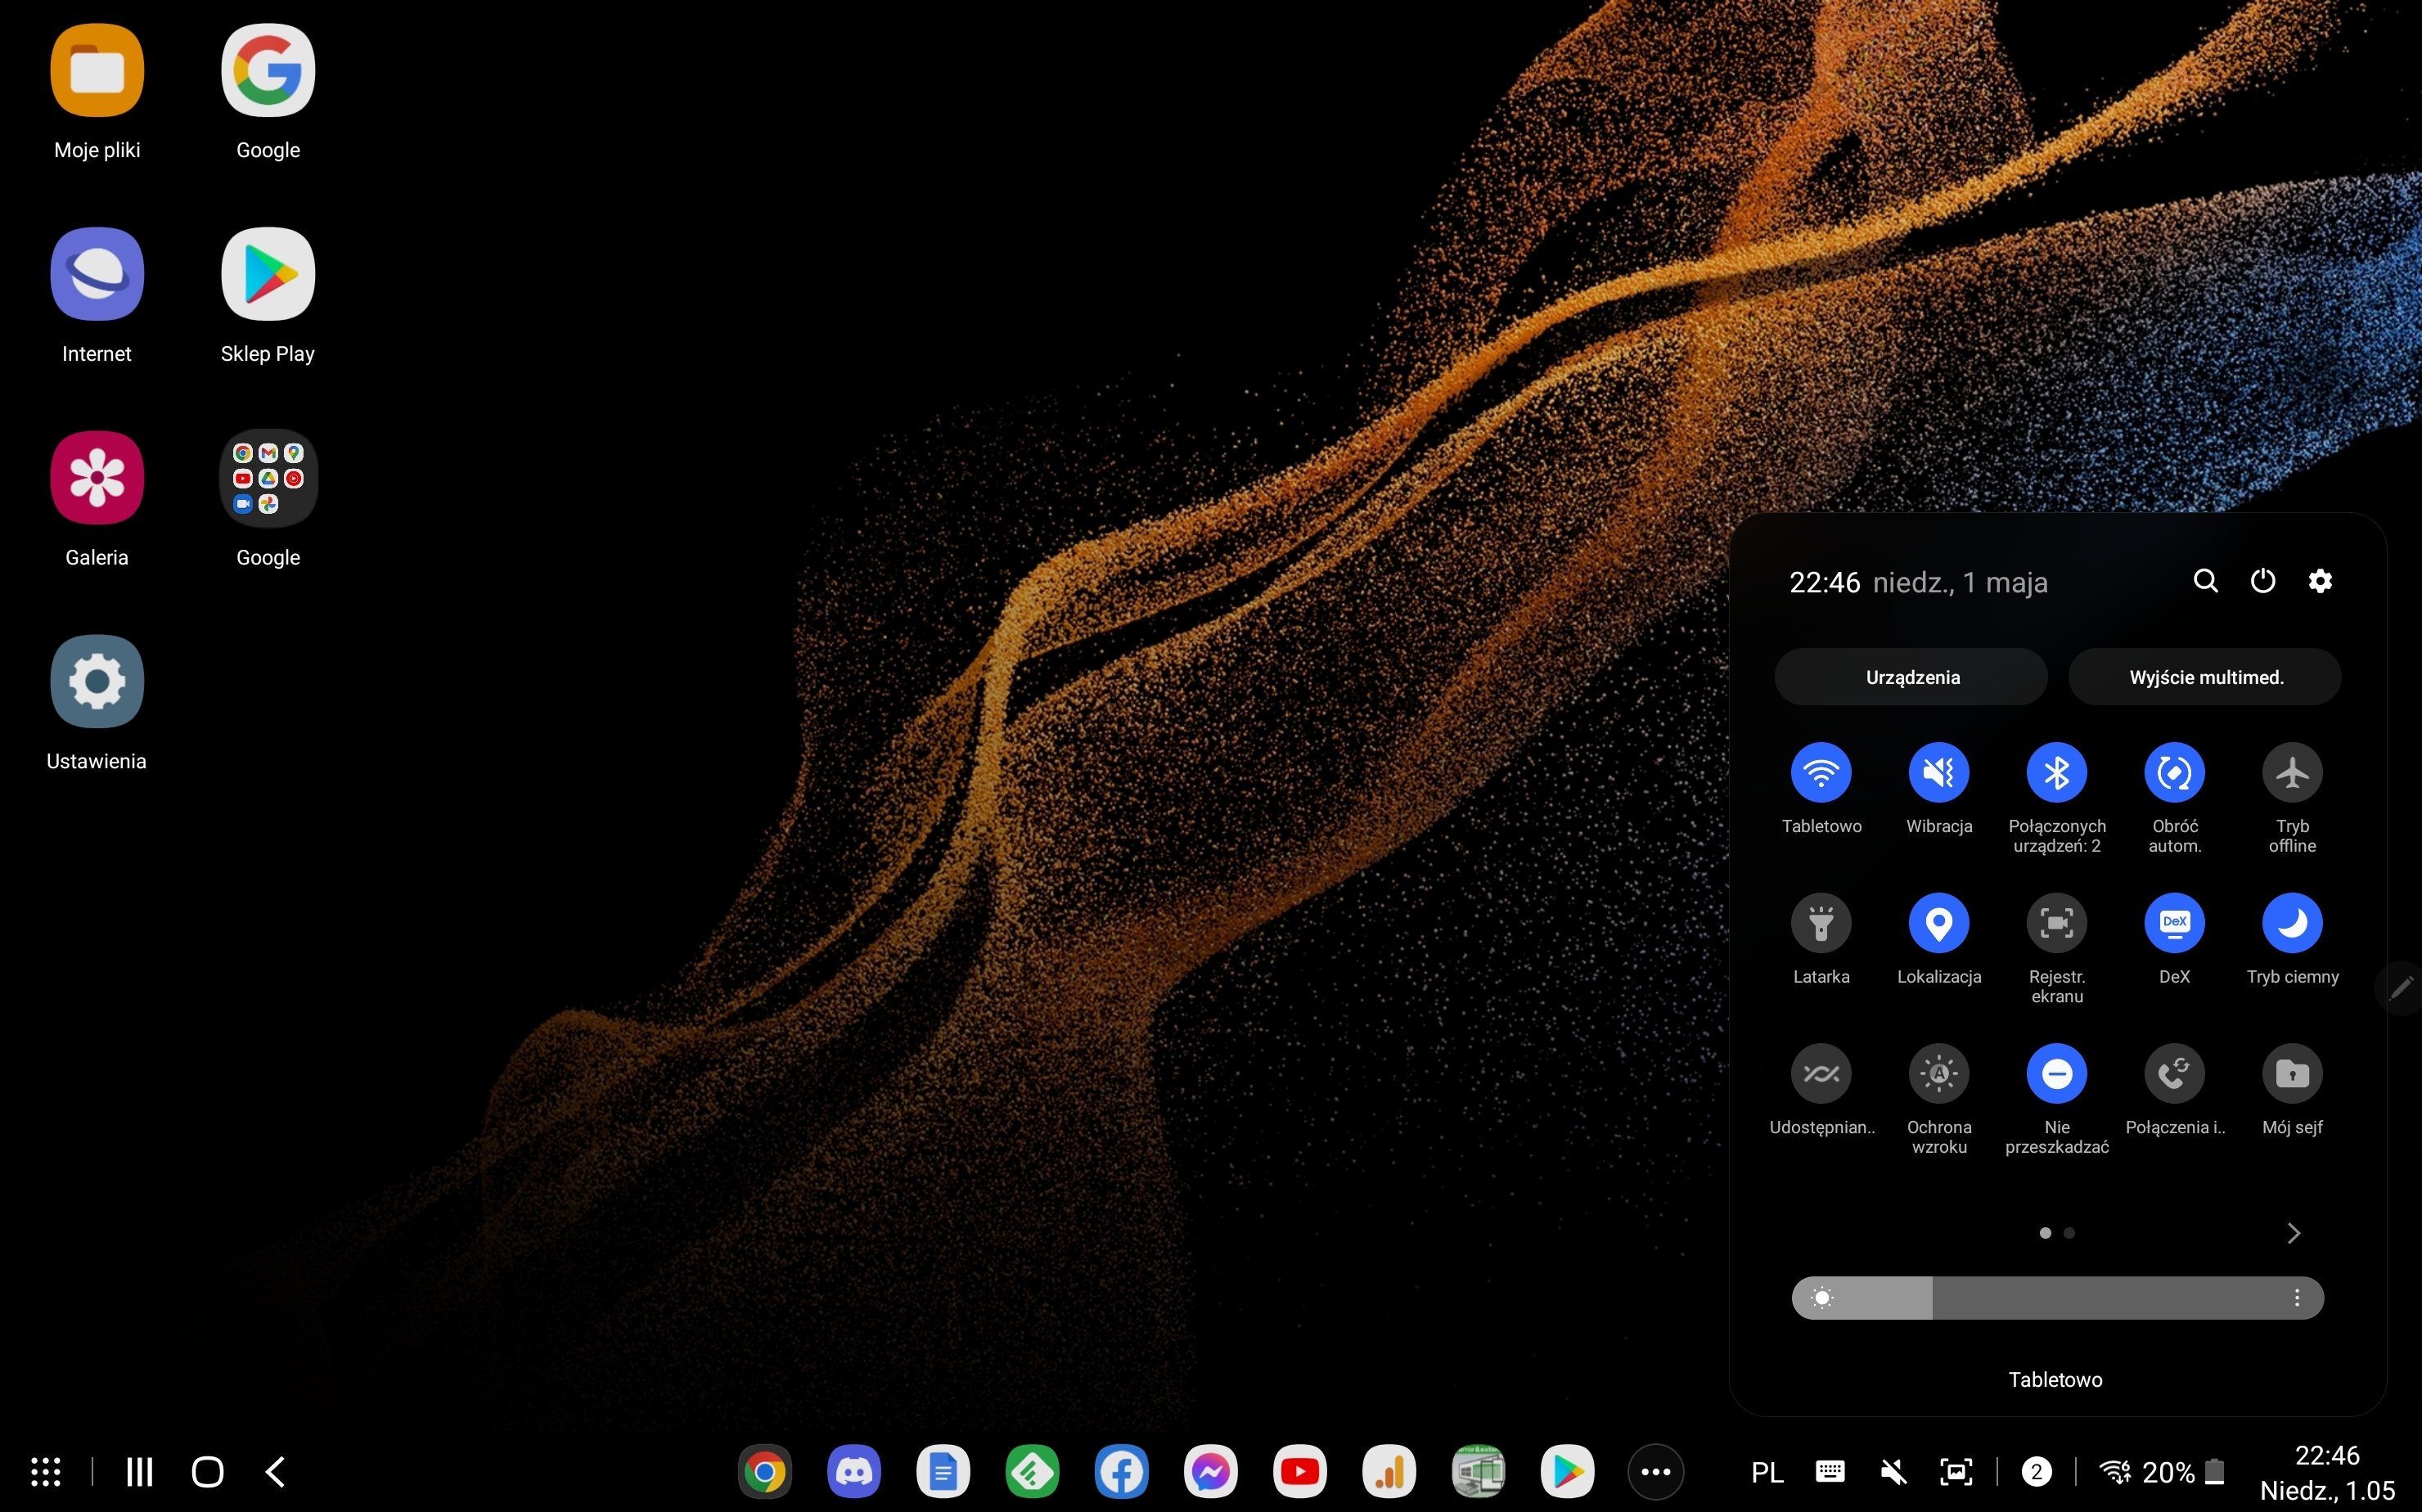The width and height of the screenshot is (2422, 1512).
Task: Open YouTube app in taskbar
Action: pyautogui.click(x=1299, y=1471)
